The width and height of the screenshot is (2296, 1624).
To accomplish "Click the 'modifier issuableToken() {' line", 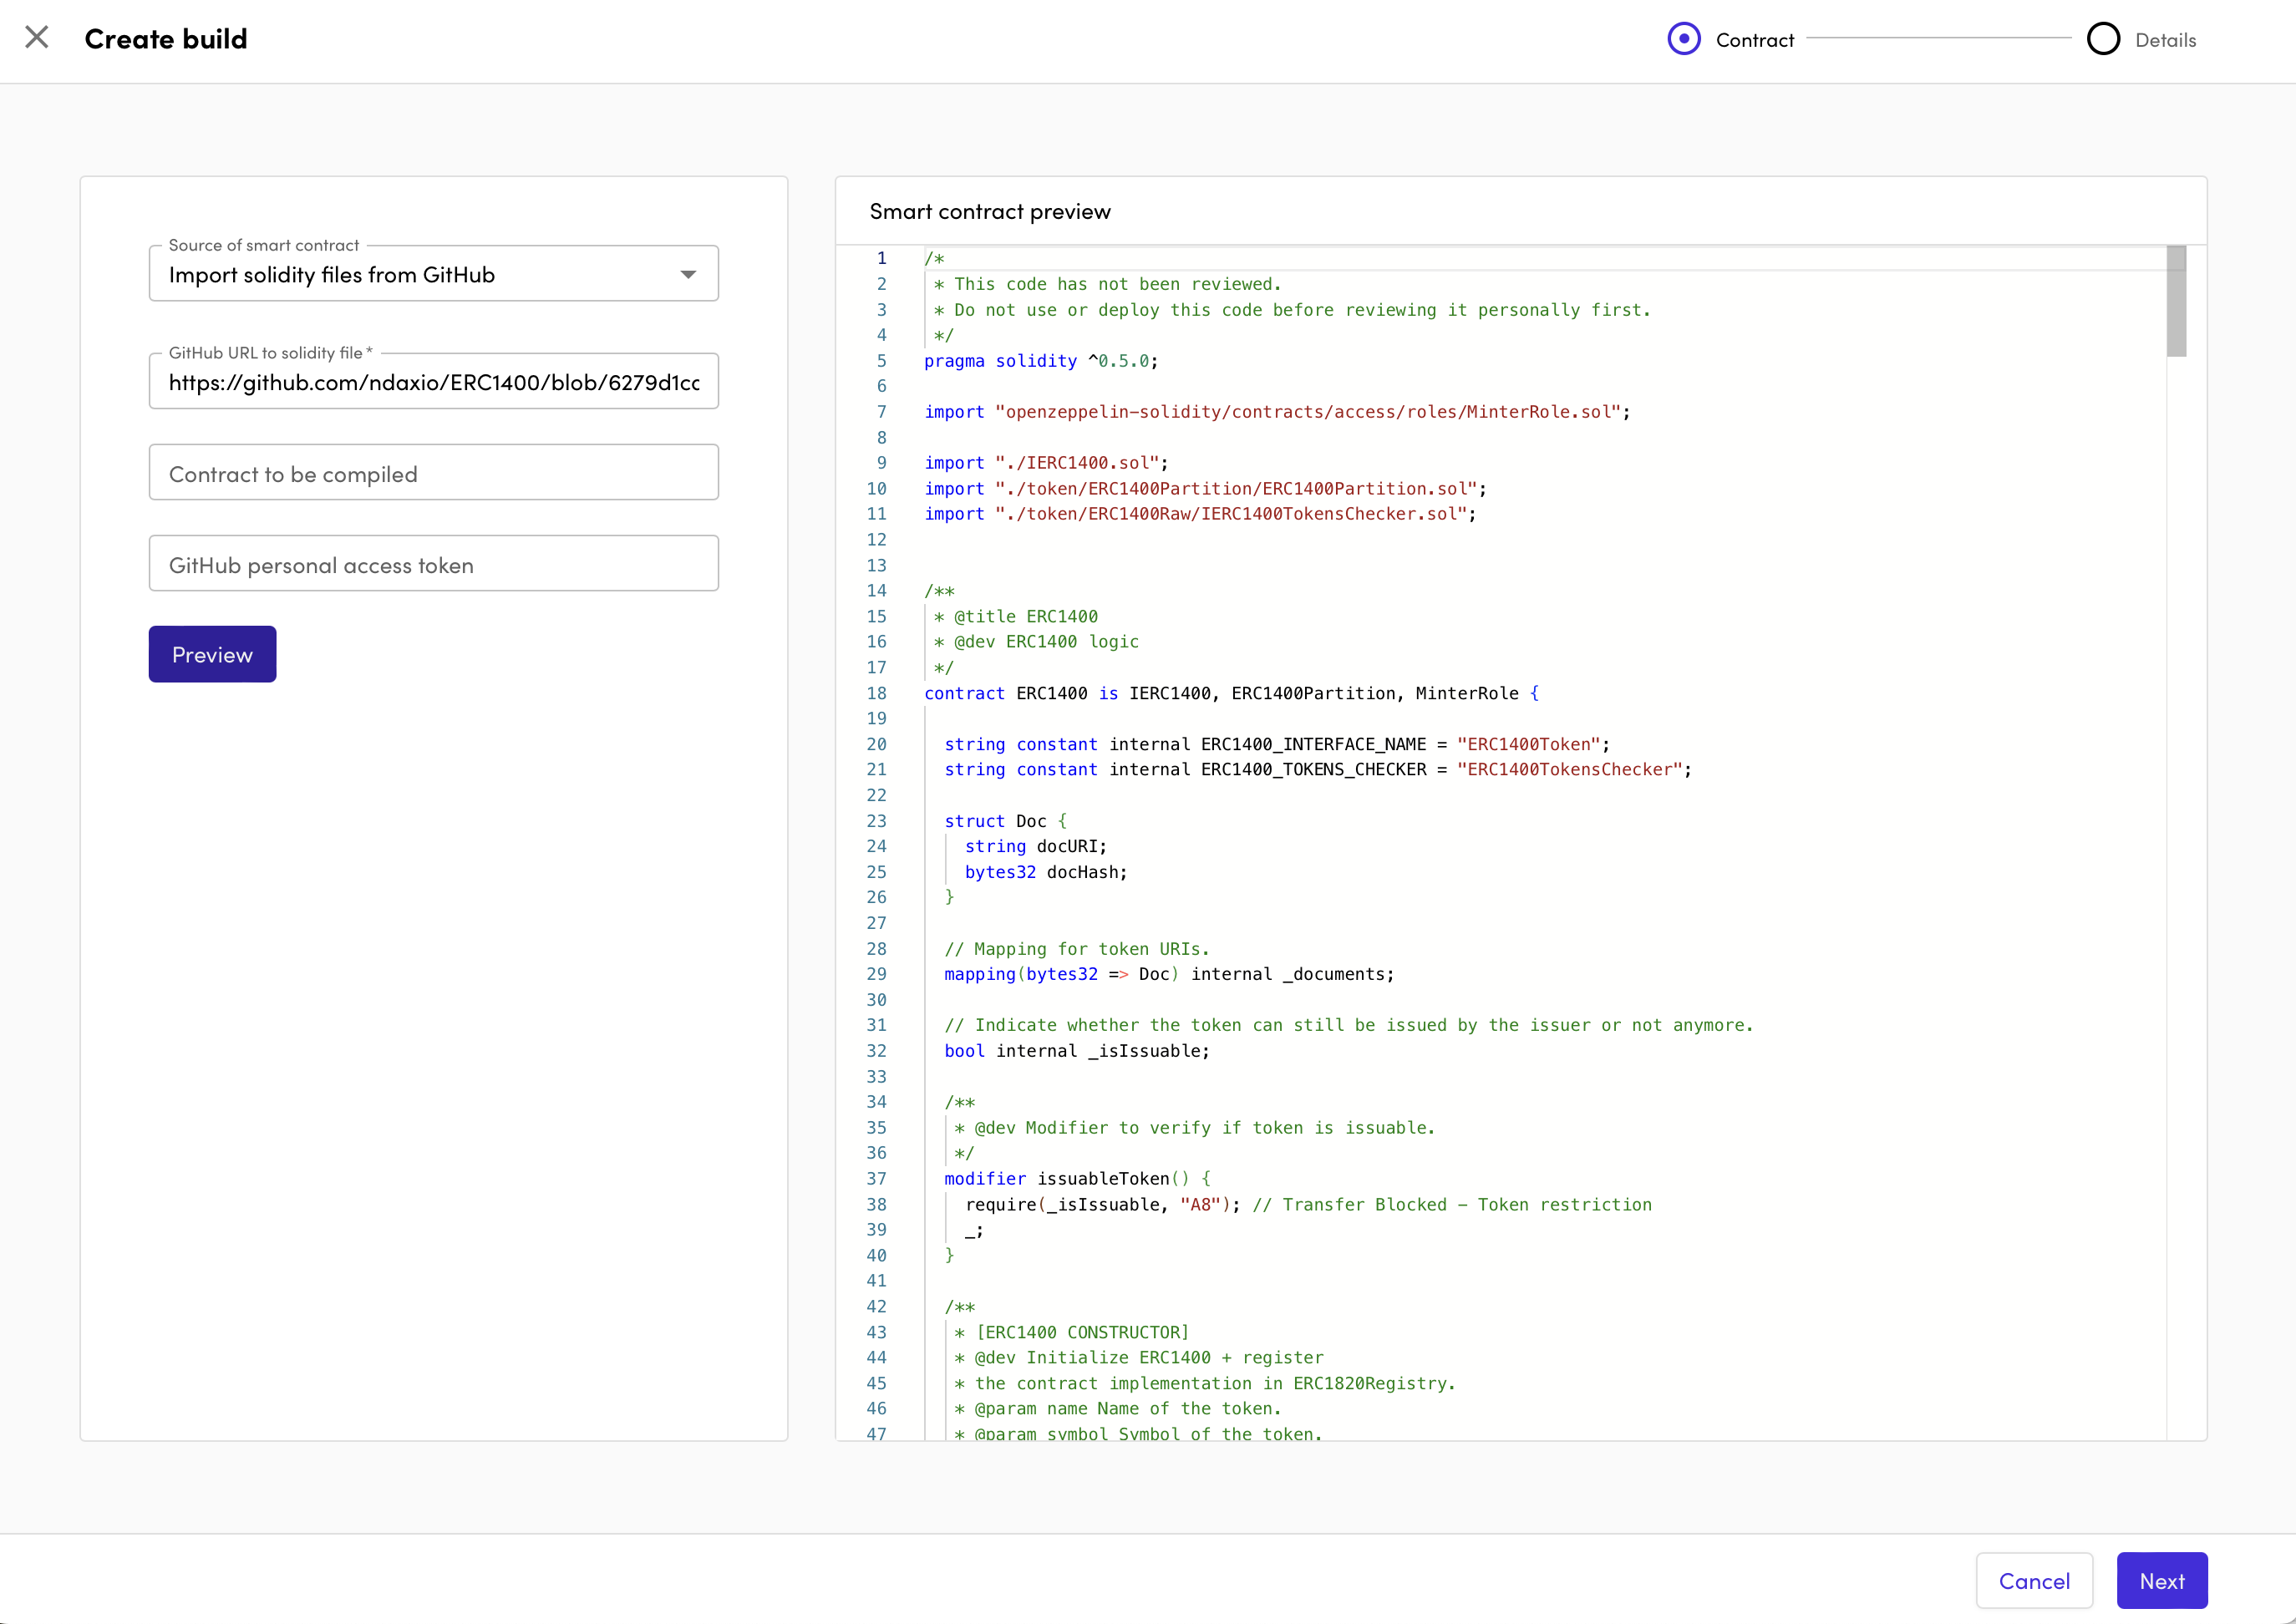I will [1078, 1179].
